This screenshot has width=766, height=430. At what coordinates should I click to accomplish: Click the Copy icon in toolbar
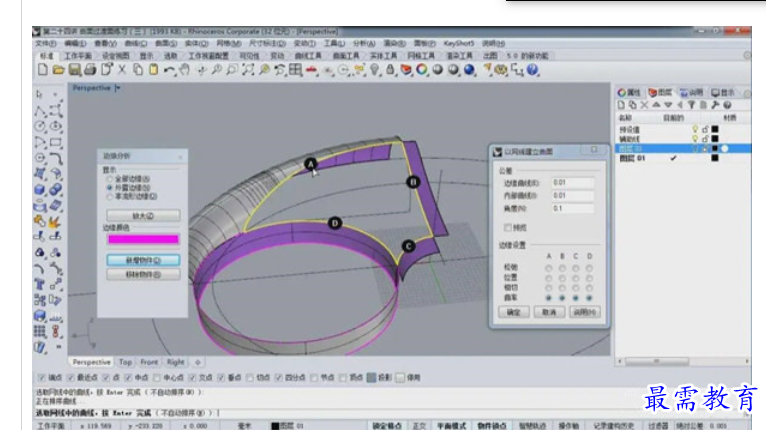tap(138, 70)
